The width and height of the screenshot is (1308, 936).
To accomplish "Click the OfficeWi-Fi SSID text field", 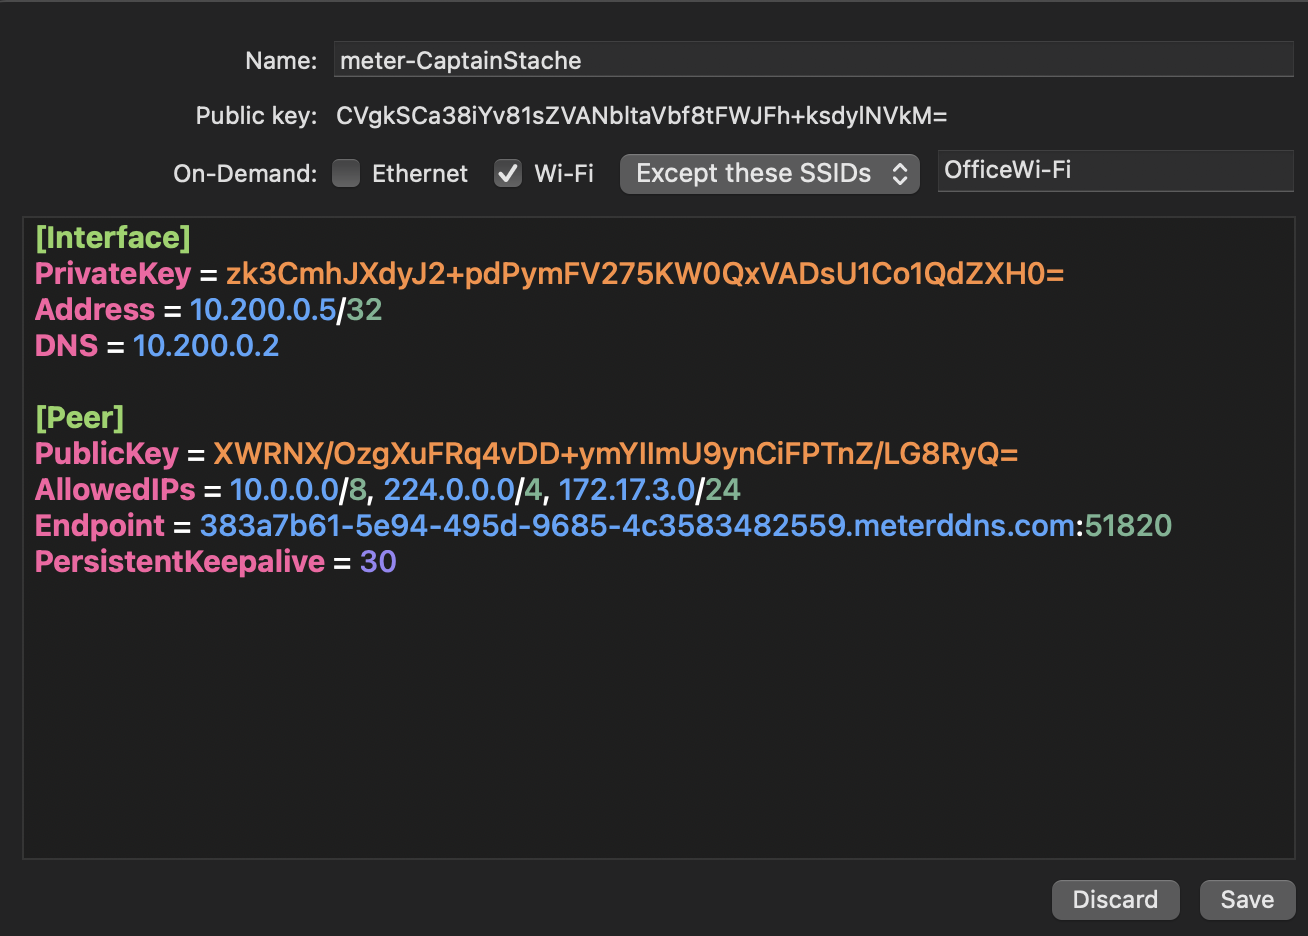I will (1114, 170).
